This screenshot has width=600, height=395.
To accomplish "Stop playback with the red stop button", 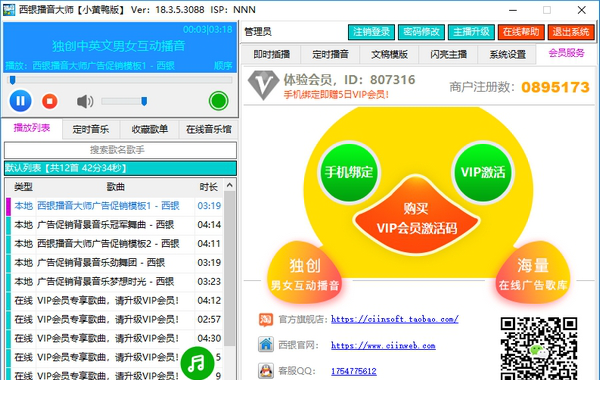I will point(49,101).
